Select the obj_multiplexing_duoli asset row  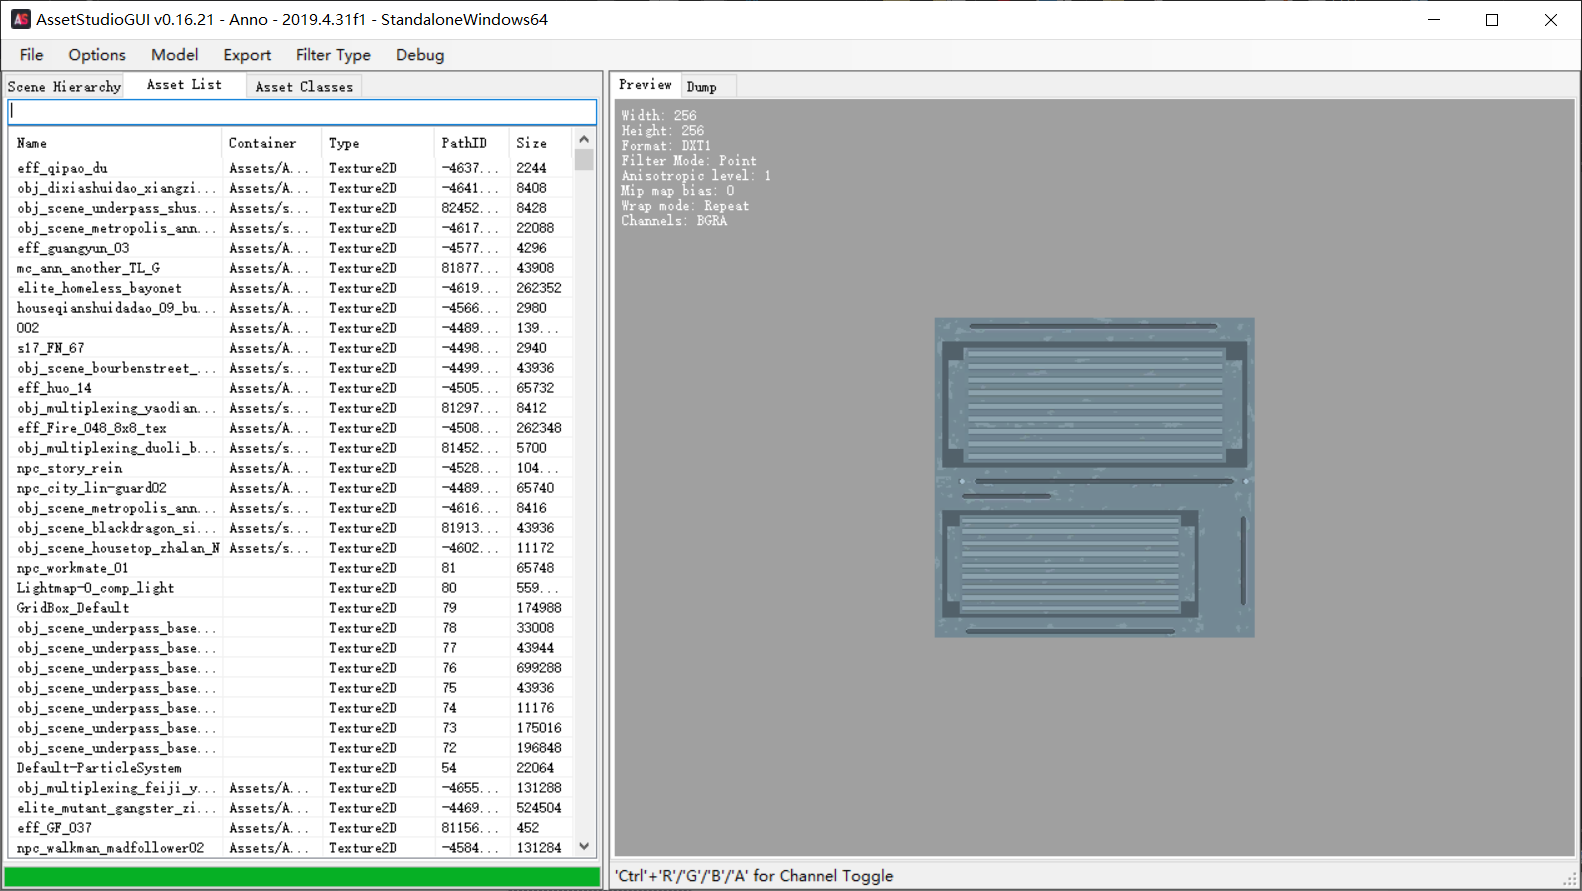[290, 448]
